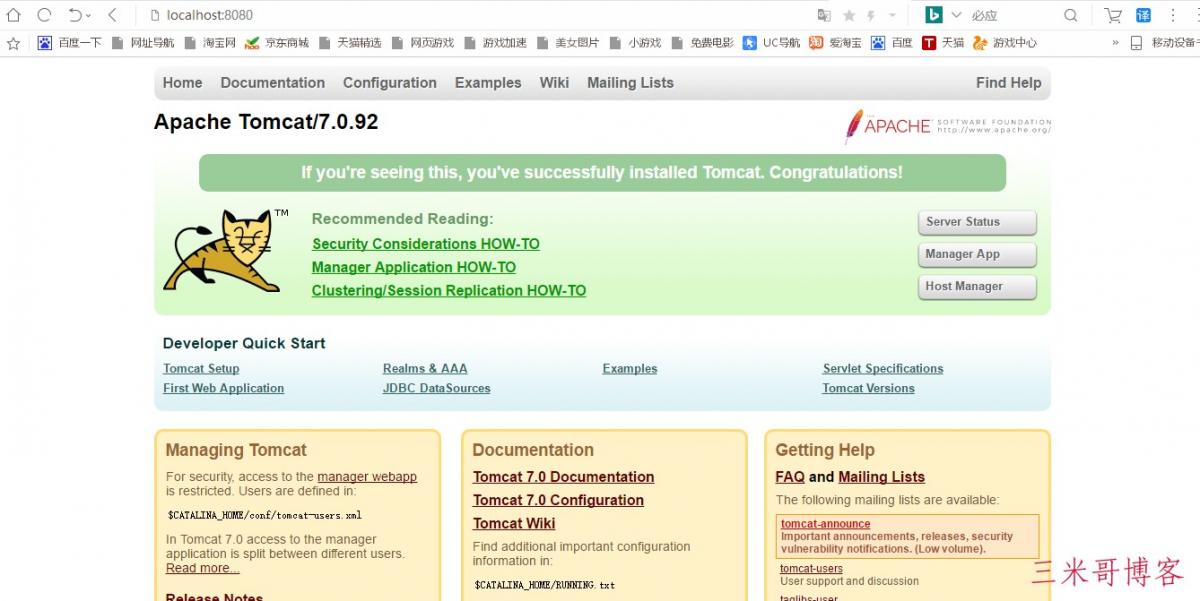
Task: Open the Tomcat 7.0 Documentation link
Action: pos(564,477)
